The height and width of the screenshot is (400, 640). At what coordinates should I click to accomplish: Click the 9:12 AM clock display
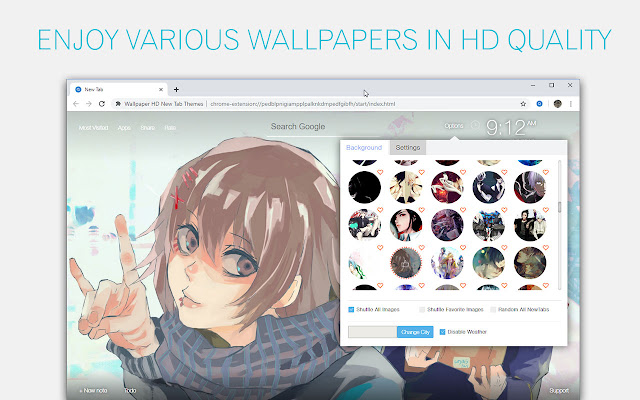[511, 127]
